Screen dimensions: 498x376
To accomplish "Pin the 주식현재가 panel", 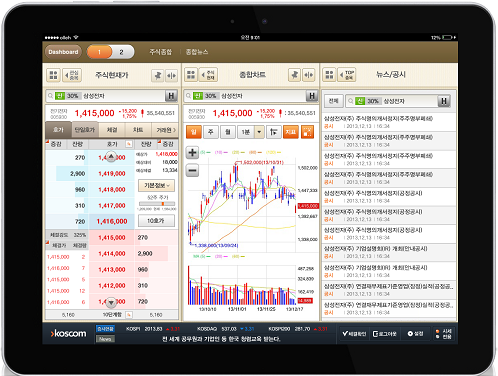I will coord(158,75).
